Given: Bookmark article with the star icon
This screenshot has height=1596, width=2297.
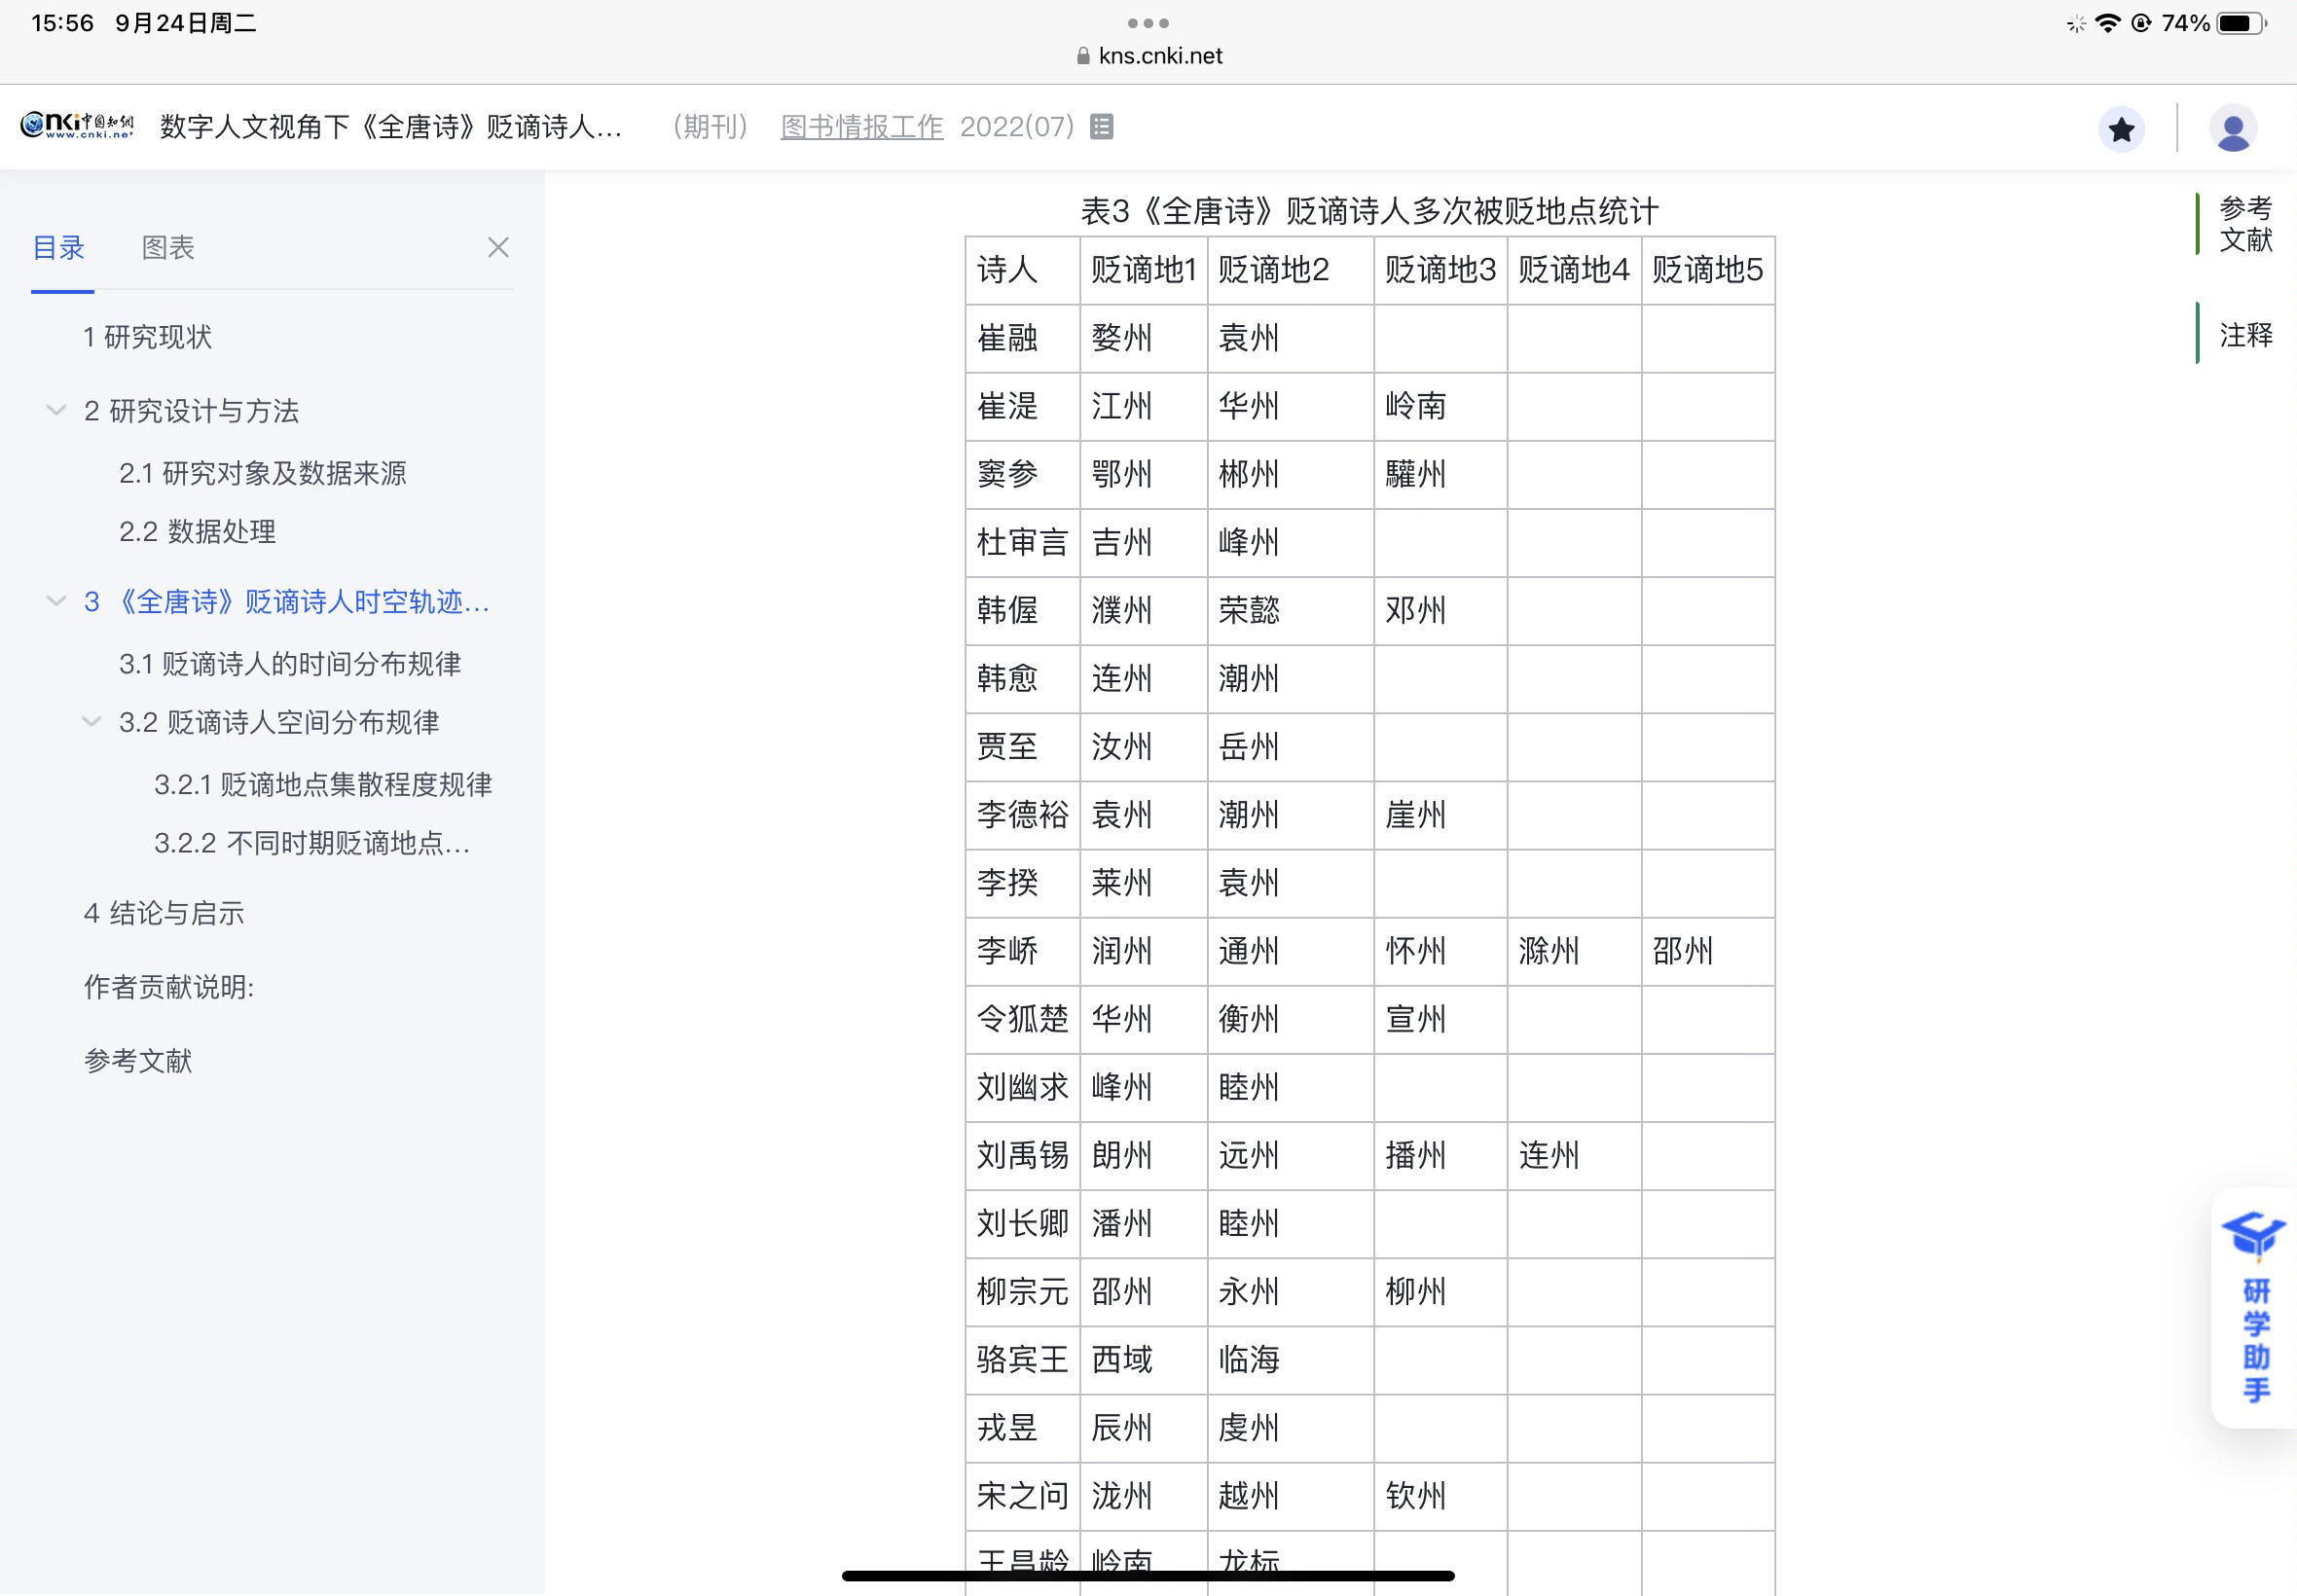Looking at the screenshot, I should pos(2121,129).
